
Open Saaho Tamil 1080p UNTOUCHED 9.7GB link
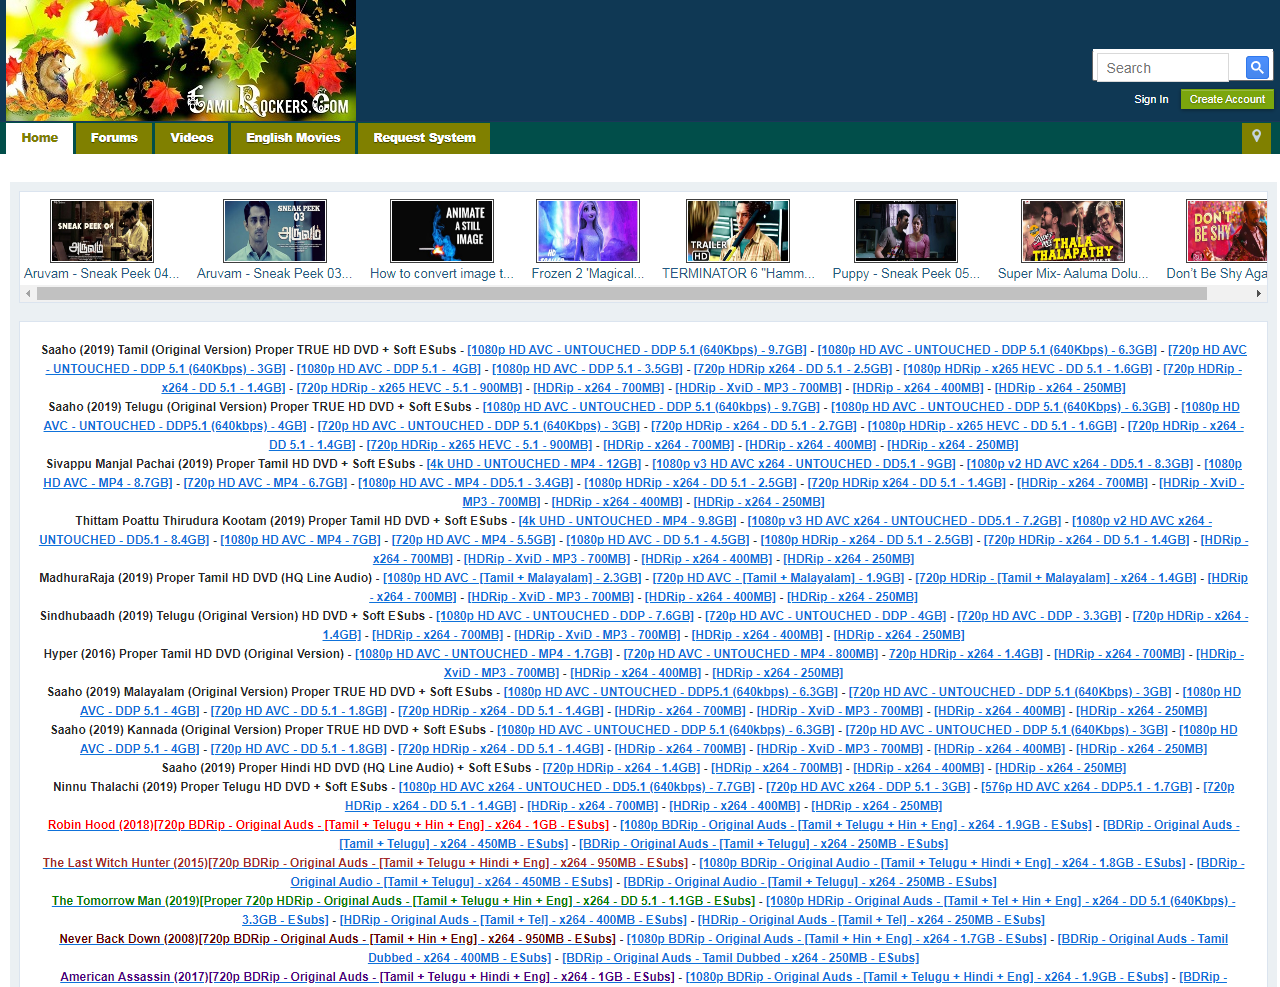pyautogui.click(x=637, y=350)
